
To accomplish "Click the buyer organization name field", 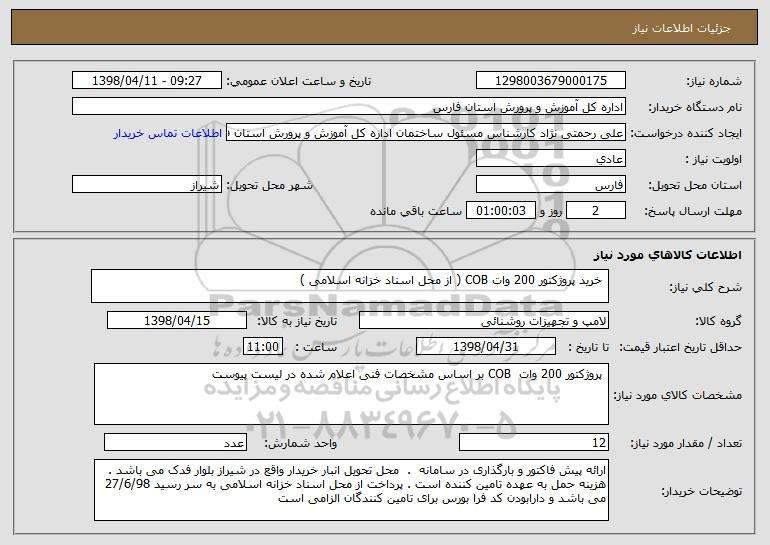I will click(x=349, y=107).
